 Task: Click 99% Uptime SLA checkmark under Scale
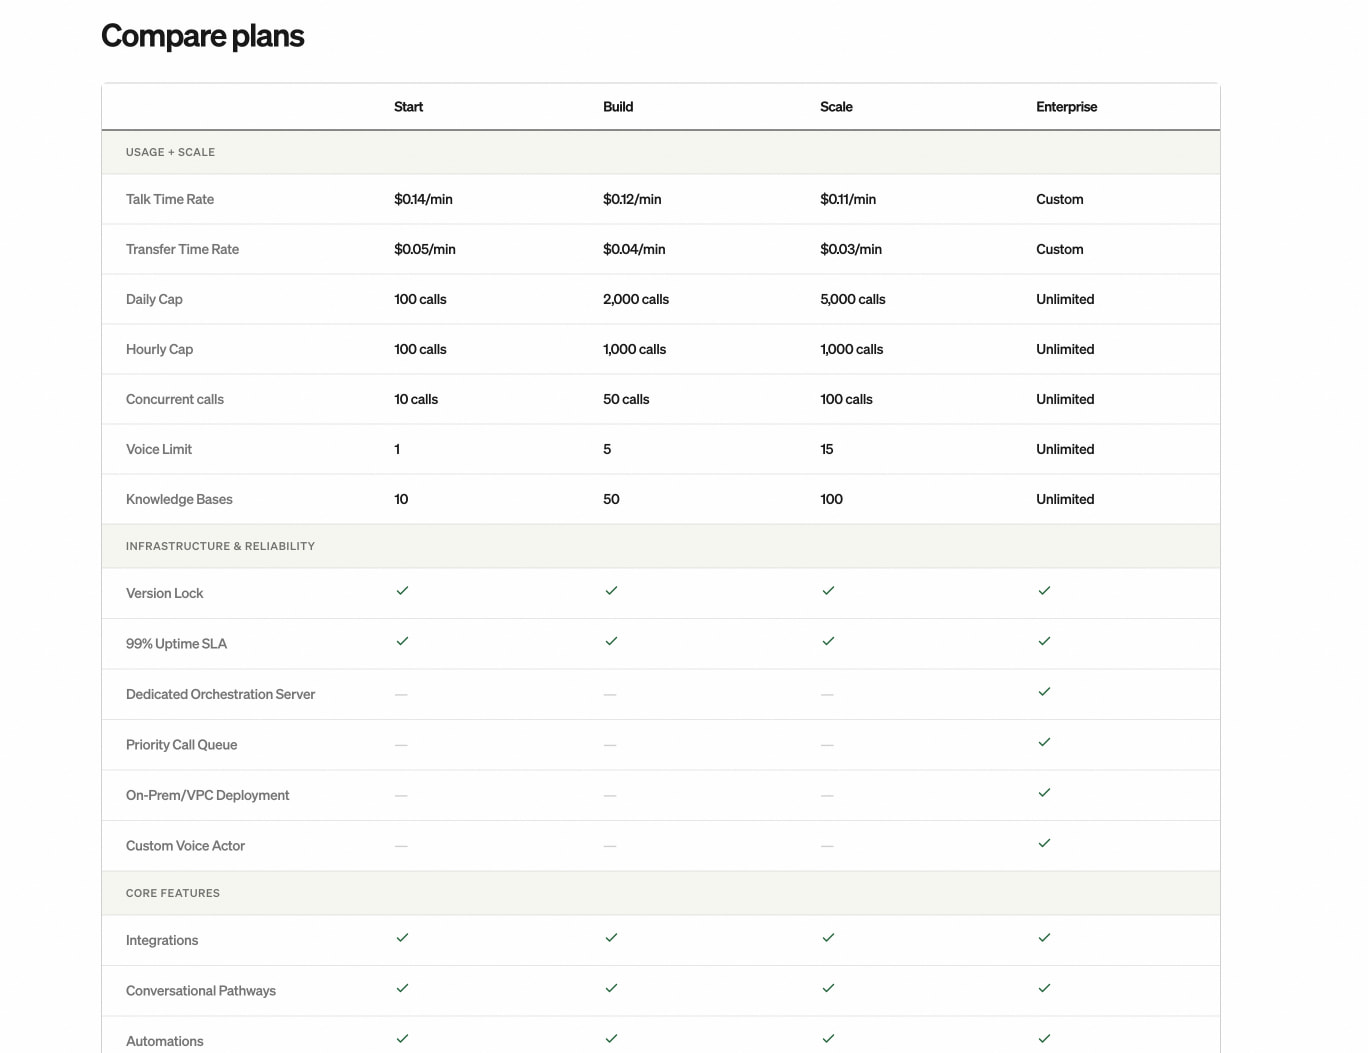[828, 641]
